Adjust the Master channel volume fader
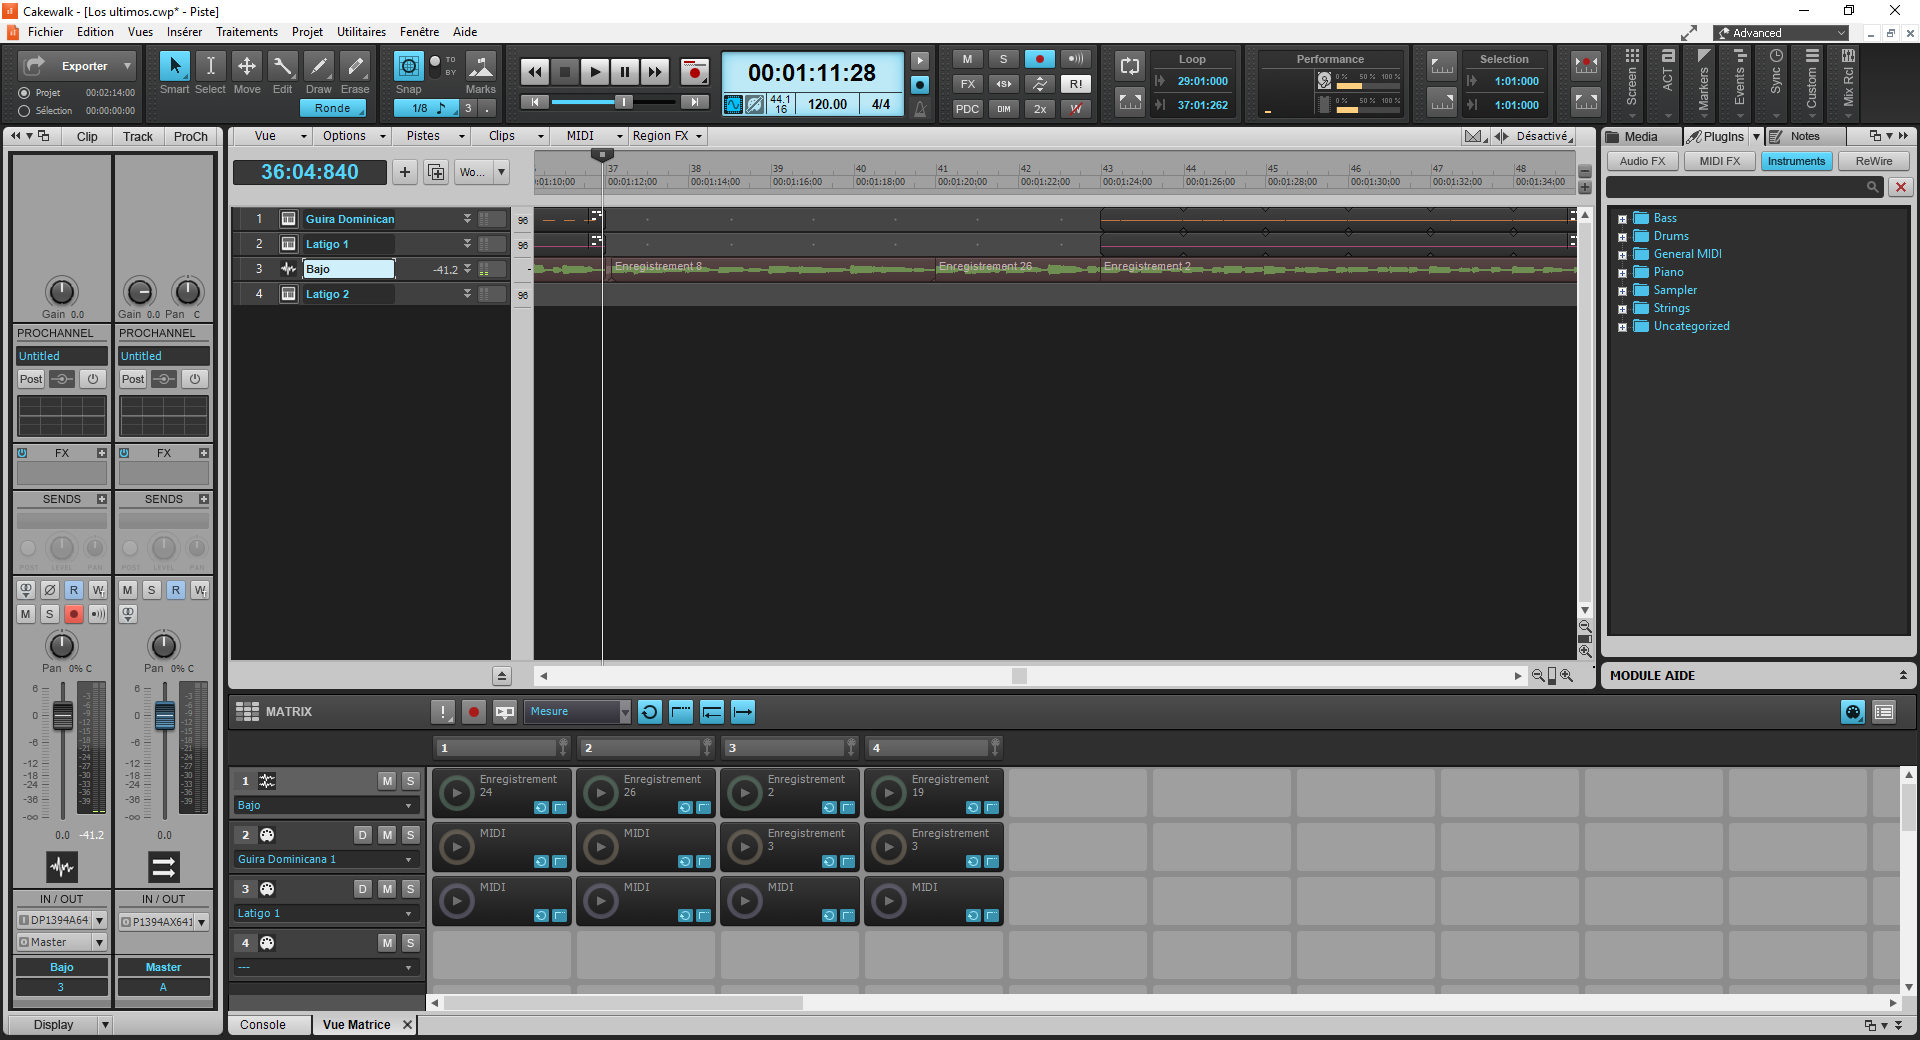Screen dimensions: 1920x1040 (165, 716)
